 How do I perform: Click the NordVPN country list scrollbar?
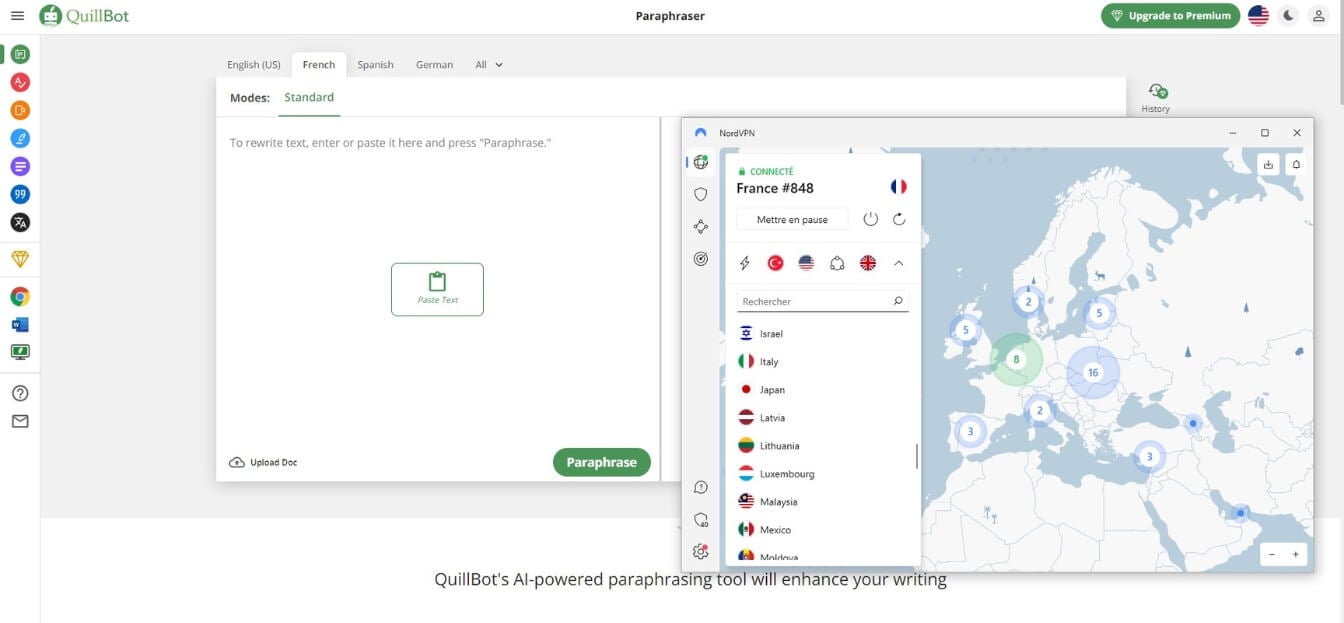[x=917, y=456]
